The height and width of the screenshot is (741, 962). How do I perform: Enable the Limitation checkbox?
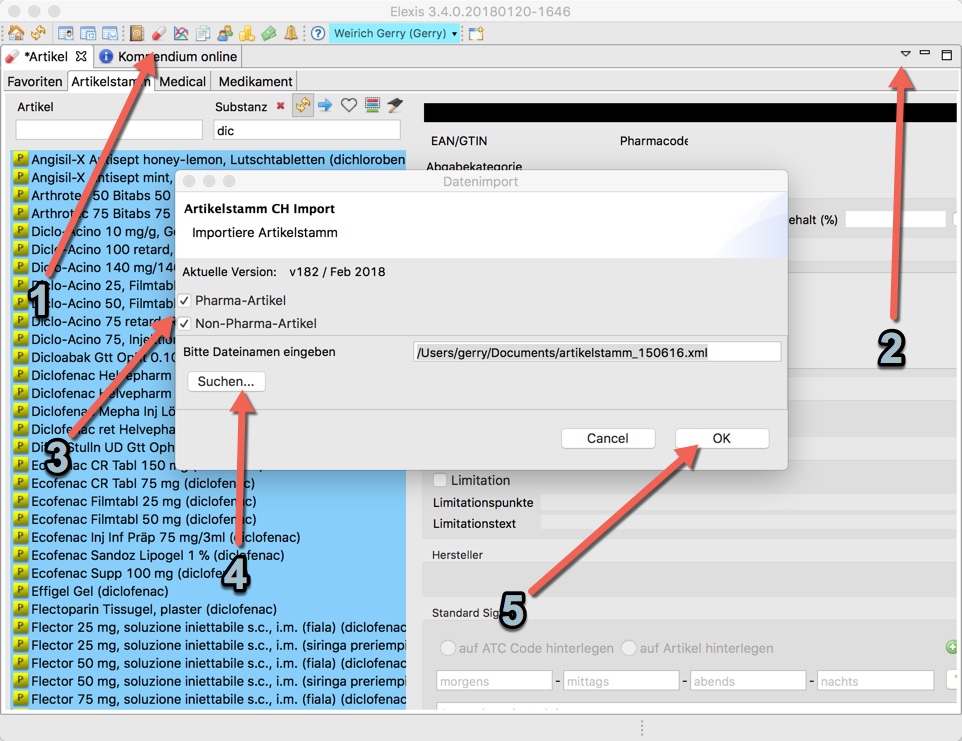point(440,480)
